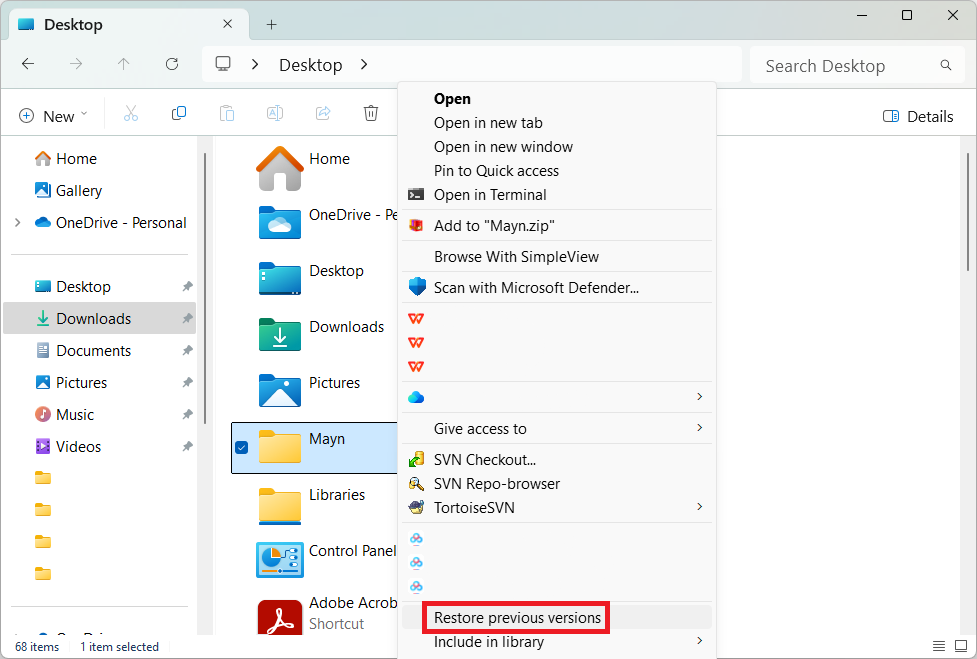This screenshot has width=977, height=659.
Task: Click the Search Desktop field
Action: coord(848,66)
